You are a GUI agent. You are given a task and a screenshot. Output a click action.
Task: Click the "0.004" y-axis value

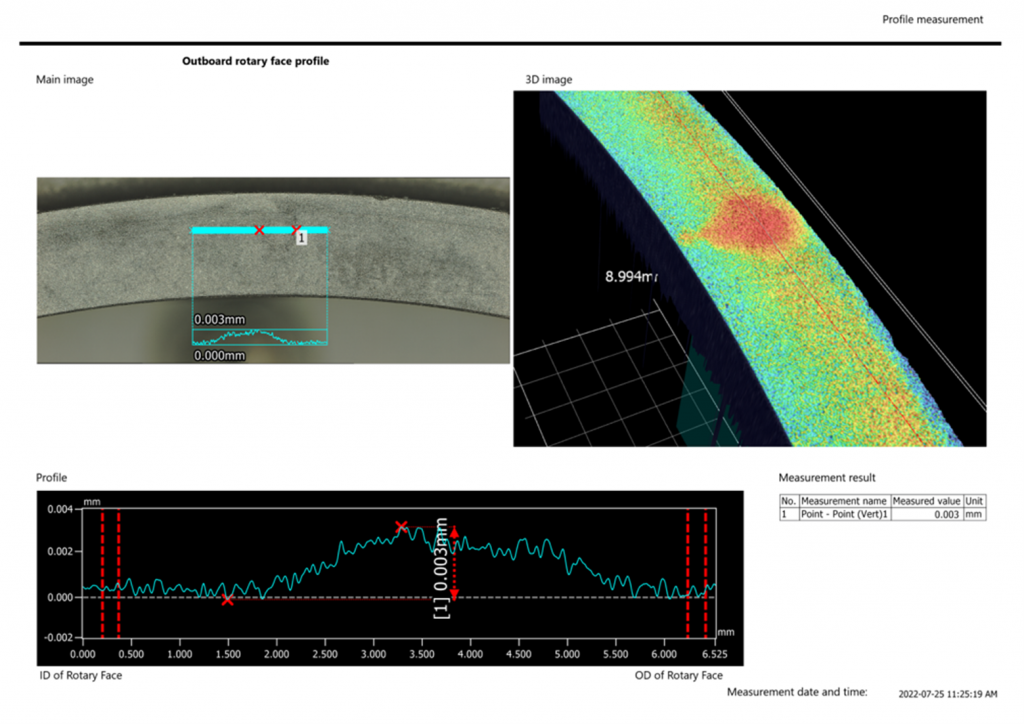point(59,509)
